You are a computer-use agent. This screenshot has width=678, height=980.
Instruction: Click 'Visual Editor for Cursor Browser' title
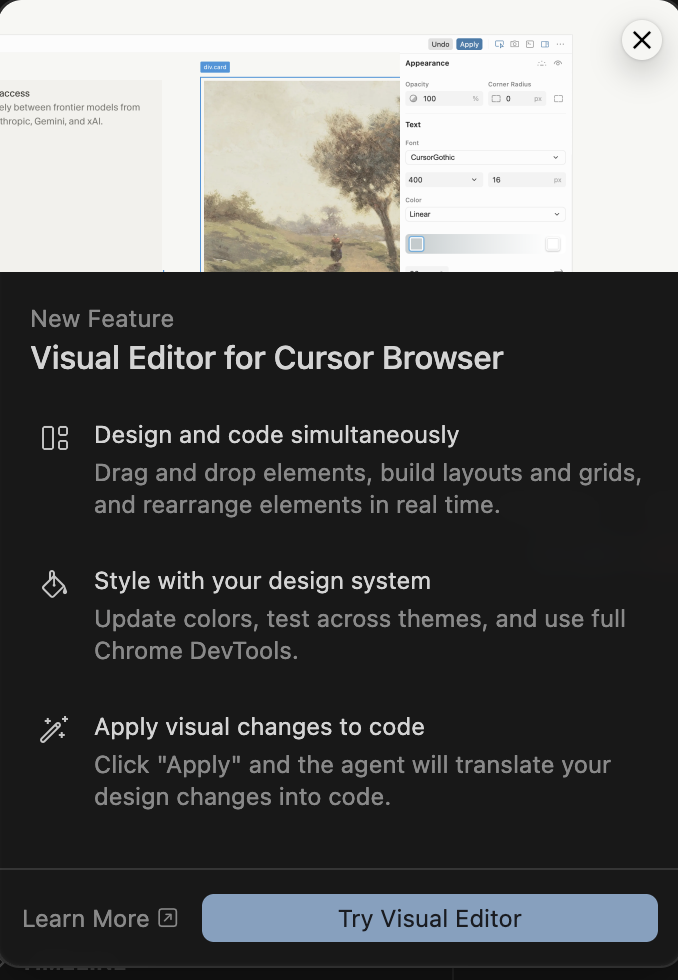point(267,358)
